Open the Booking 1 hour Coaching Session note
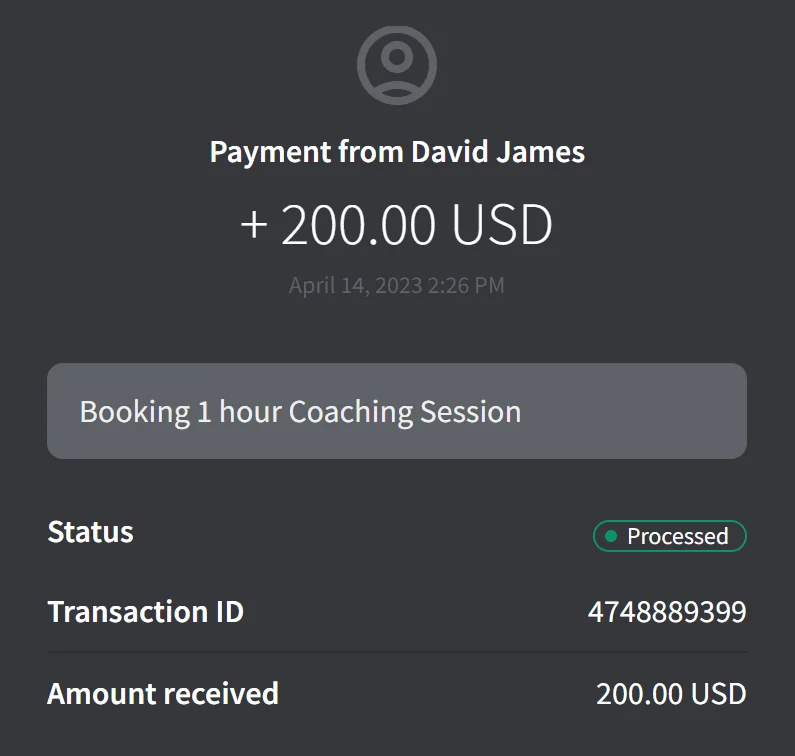 pos(397,411)
